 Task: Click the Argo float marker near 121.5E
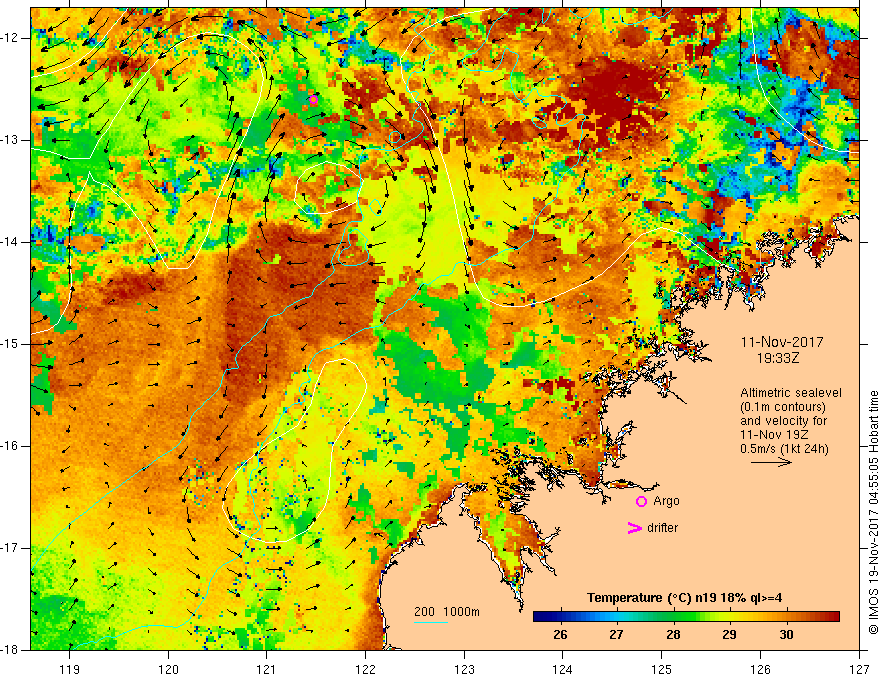coord(313,100)
